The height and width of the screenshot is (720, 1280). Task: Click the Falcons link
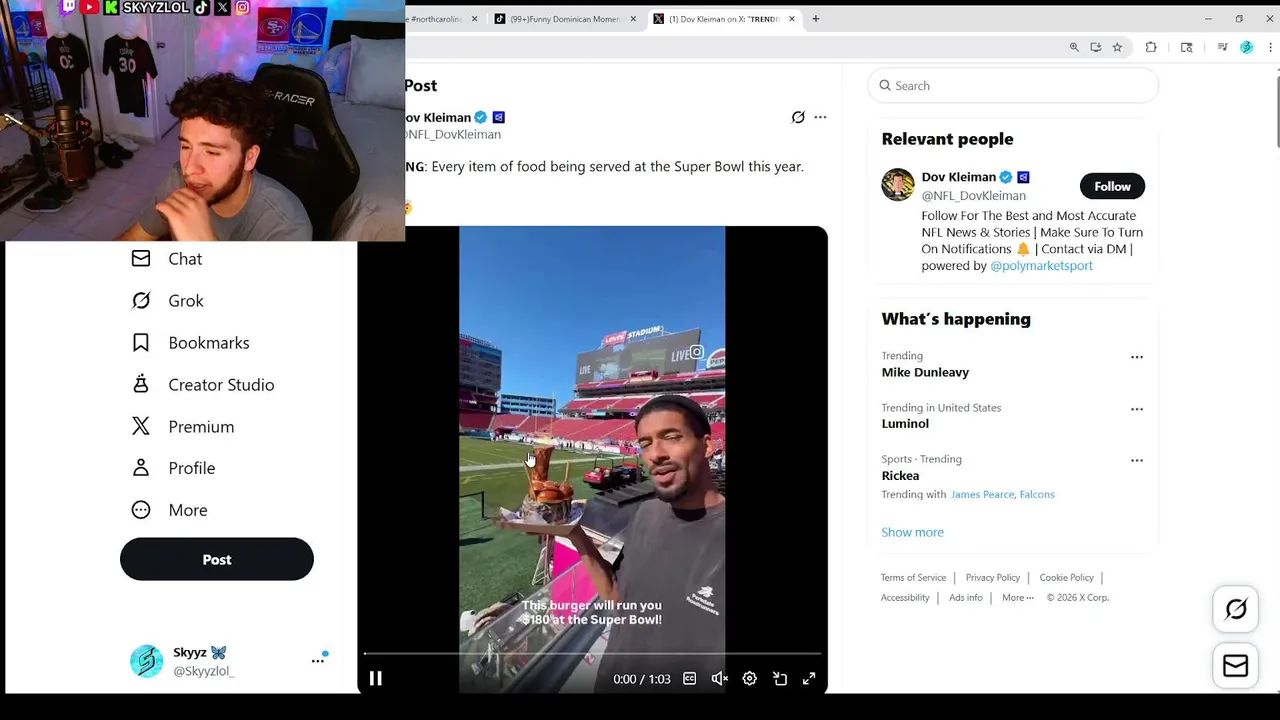tap(1037, 494)
